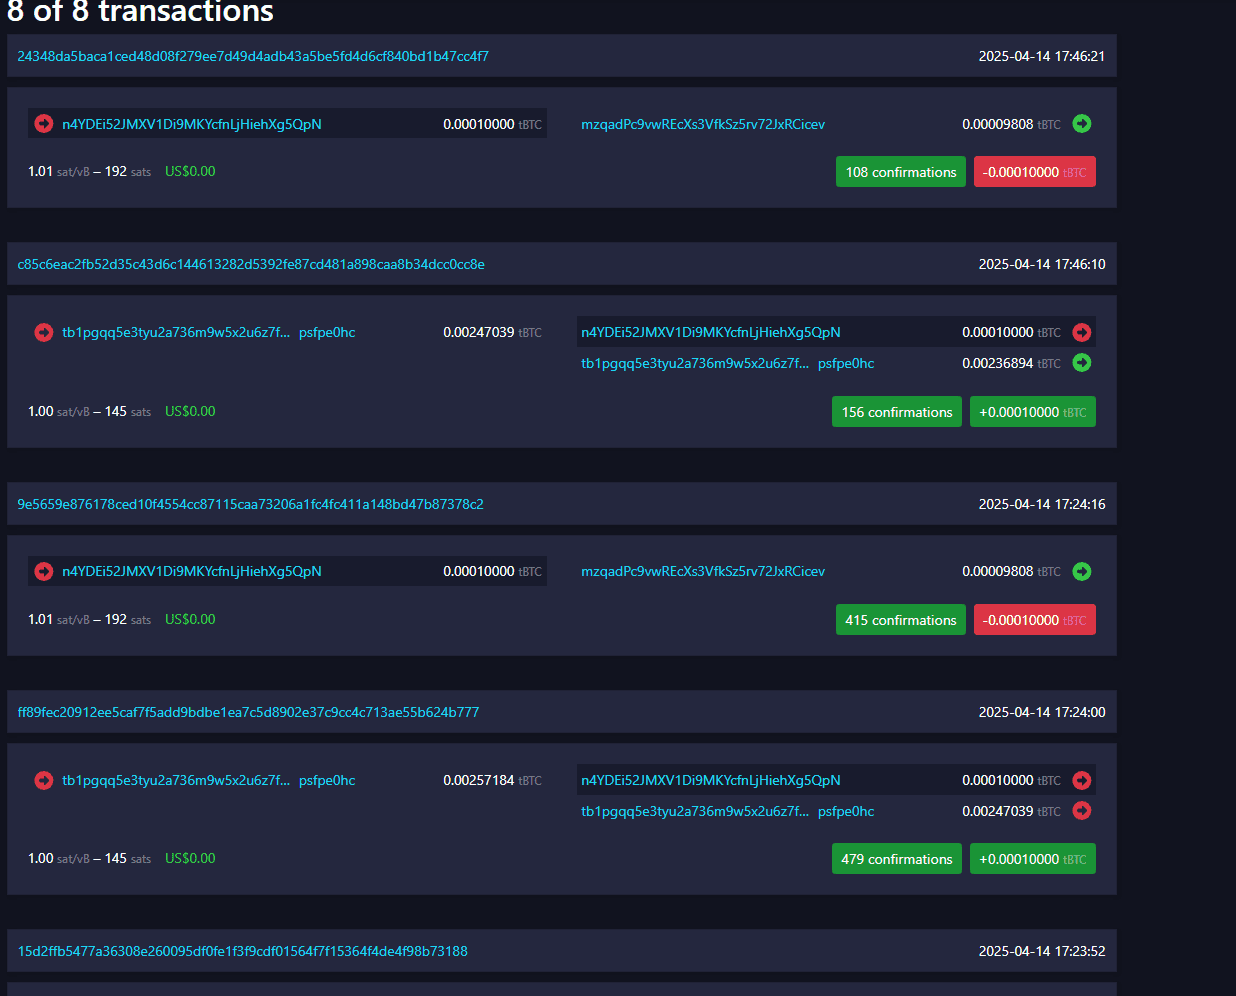The width and height of the screenshot is (1236, 996).
Task: Toggle -0.00010000 tBTC amount button in 17:46:21 transaction
Action: (x=1035, y=172)
